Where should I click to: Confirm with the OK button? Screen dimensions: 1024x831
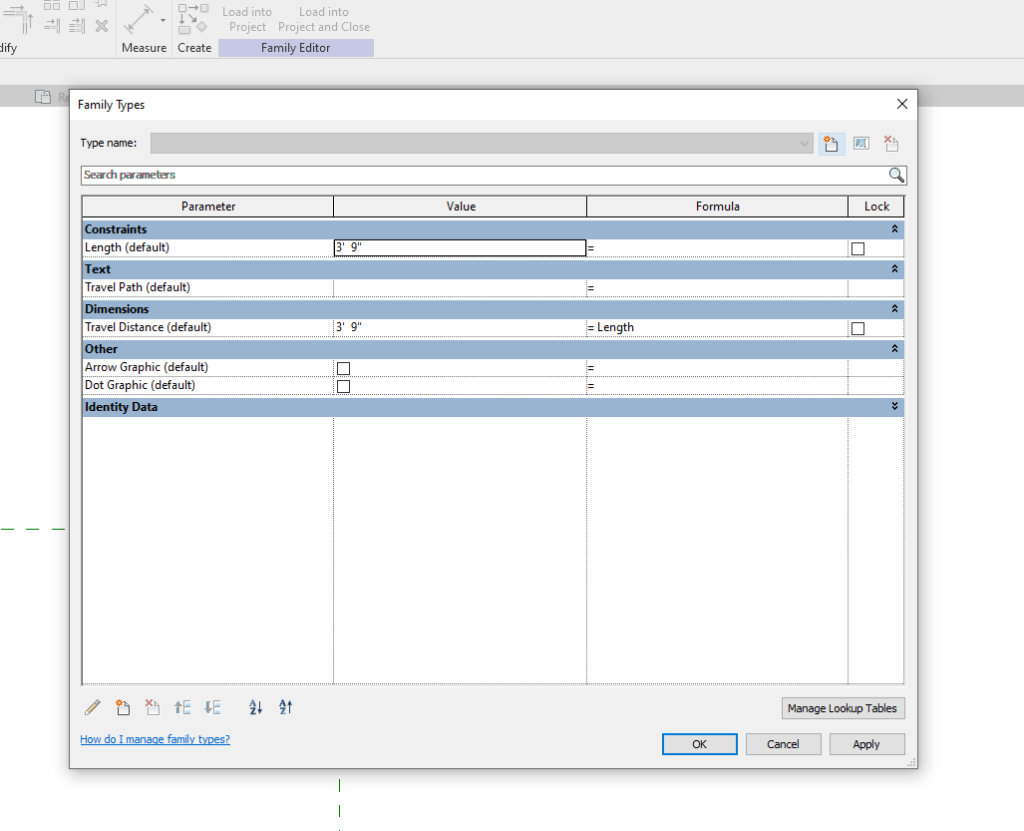click(x=699, y=744)
